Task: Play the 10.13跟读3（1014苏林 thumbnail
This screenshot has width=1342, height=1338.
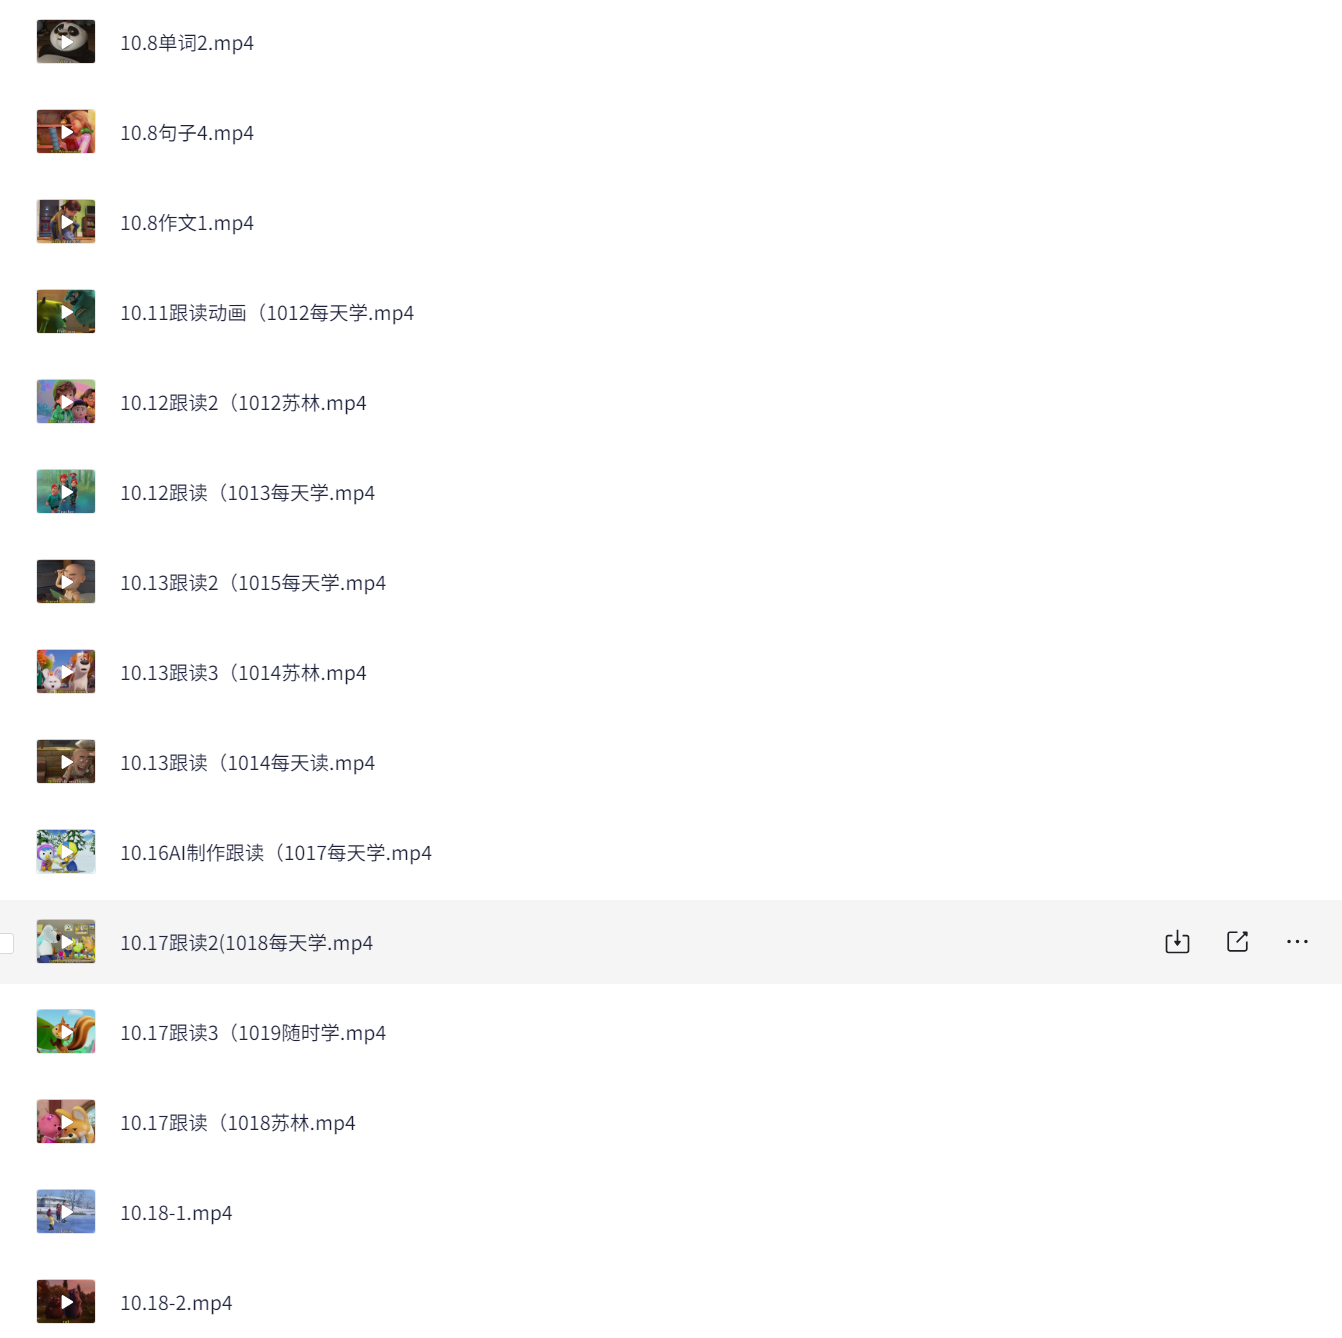Action: [66, 672]
